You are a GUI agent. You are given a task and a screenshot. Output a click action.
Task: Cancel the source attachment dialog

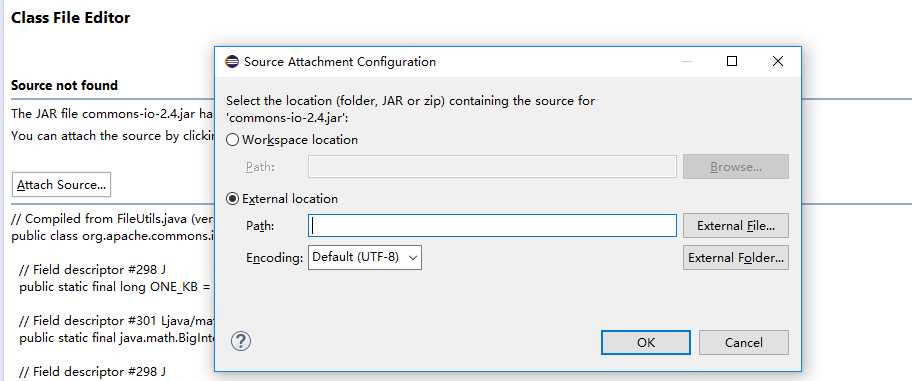coord(744,343)
